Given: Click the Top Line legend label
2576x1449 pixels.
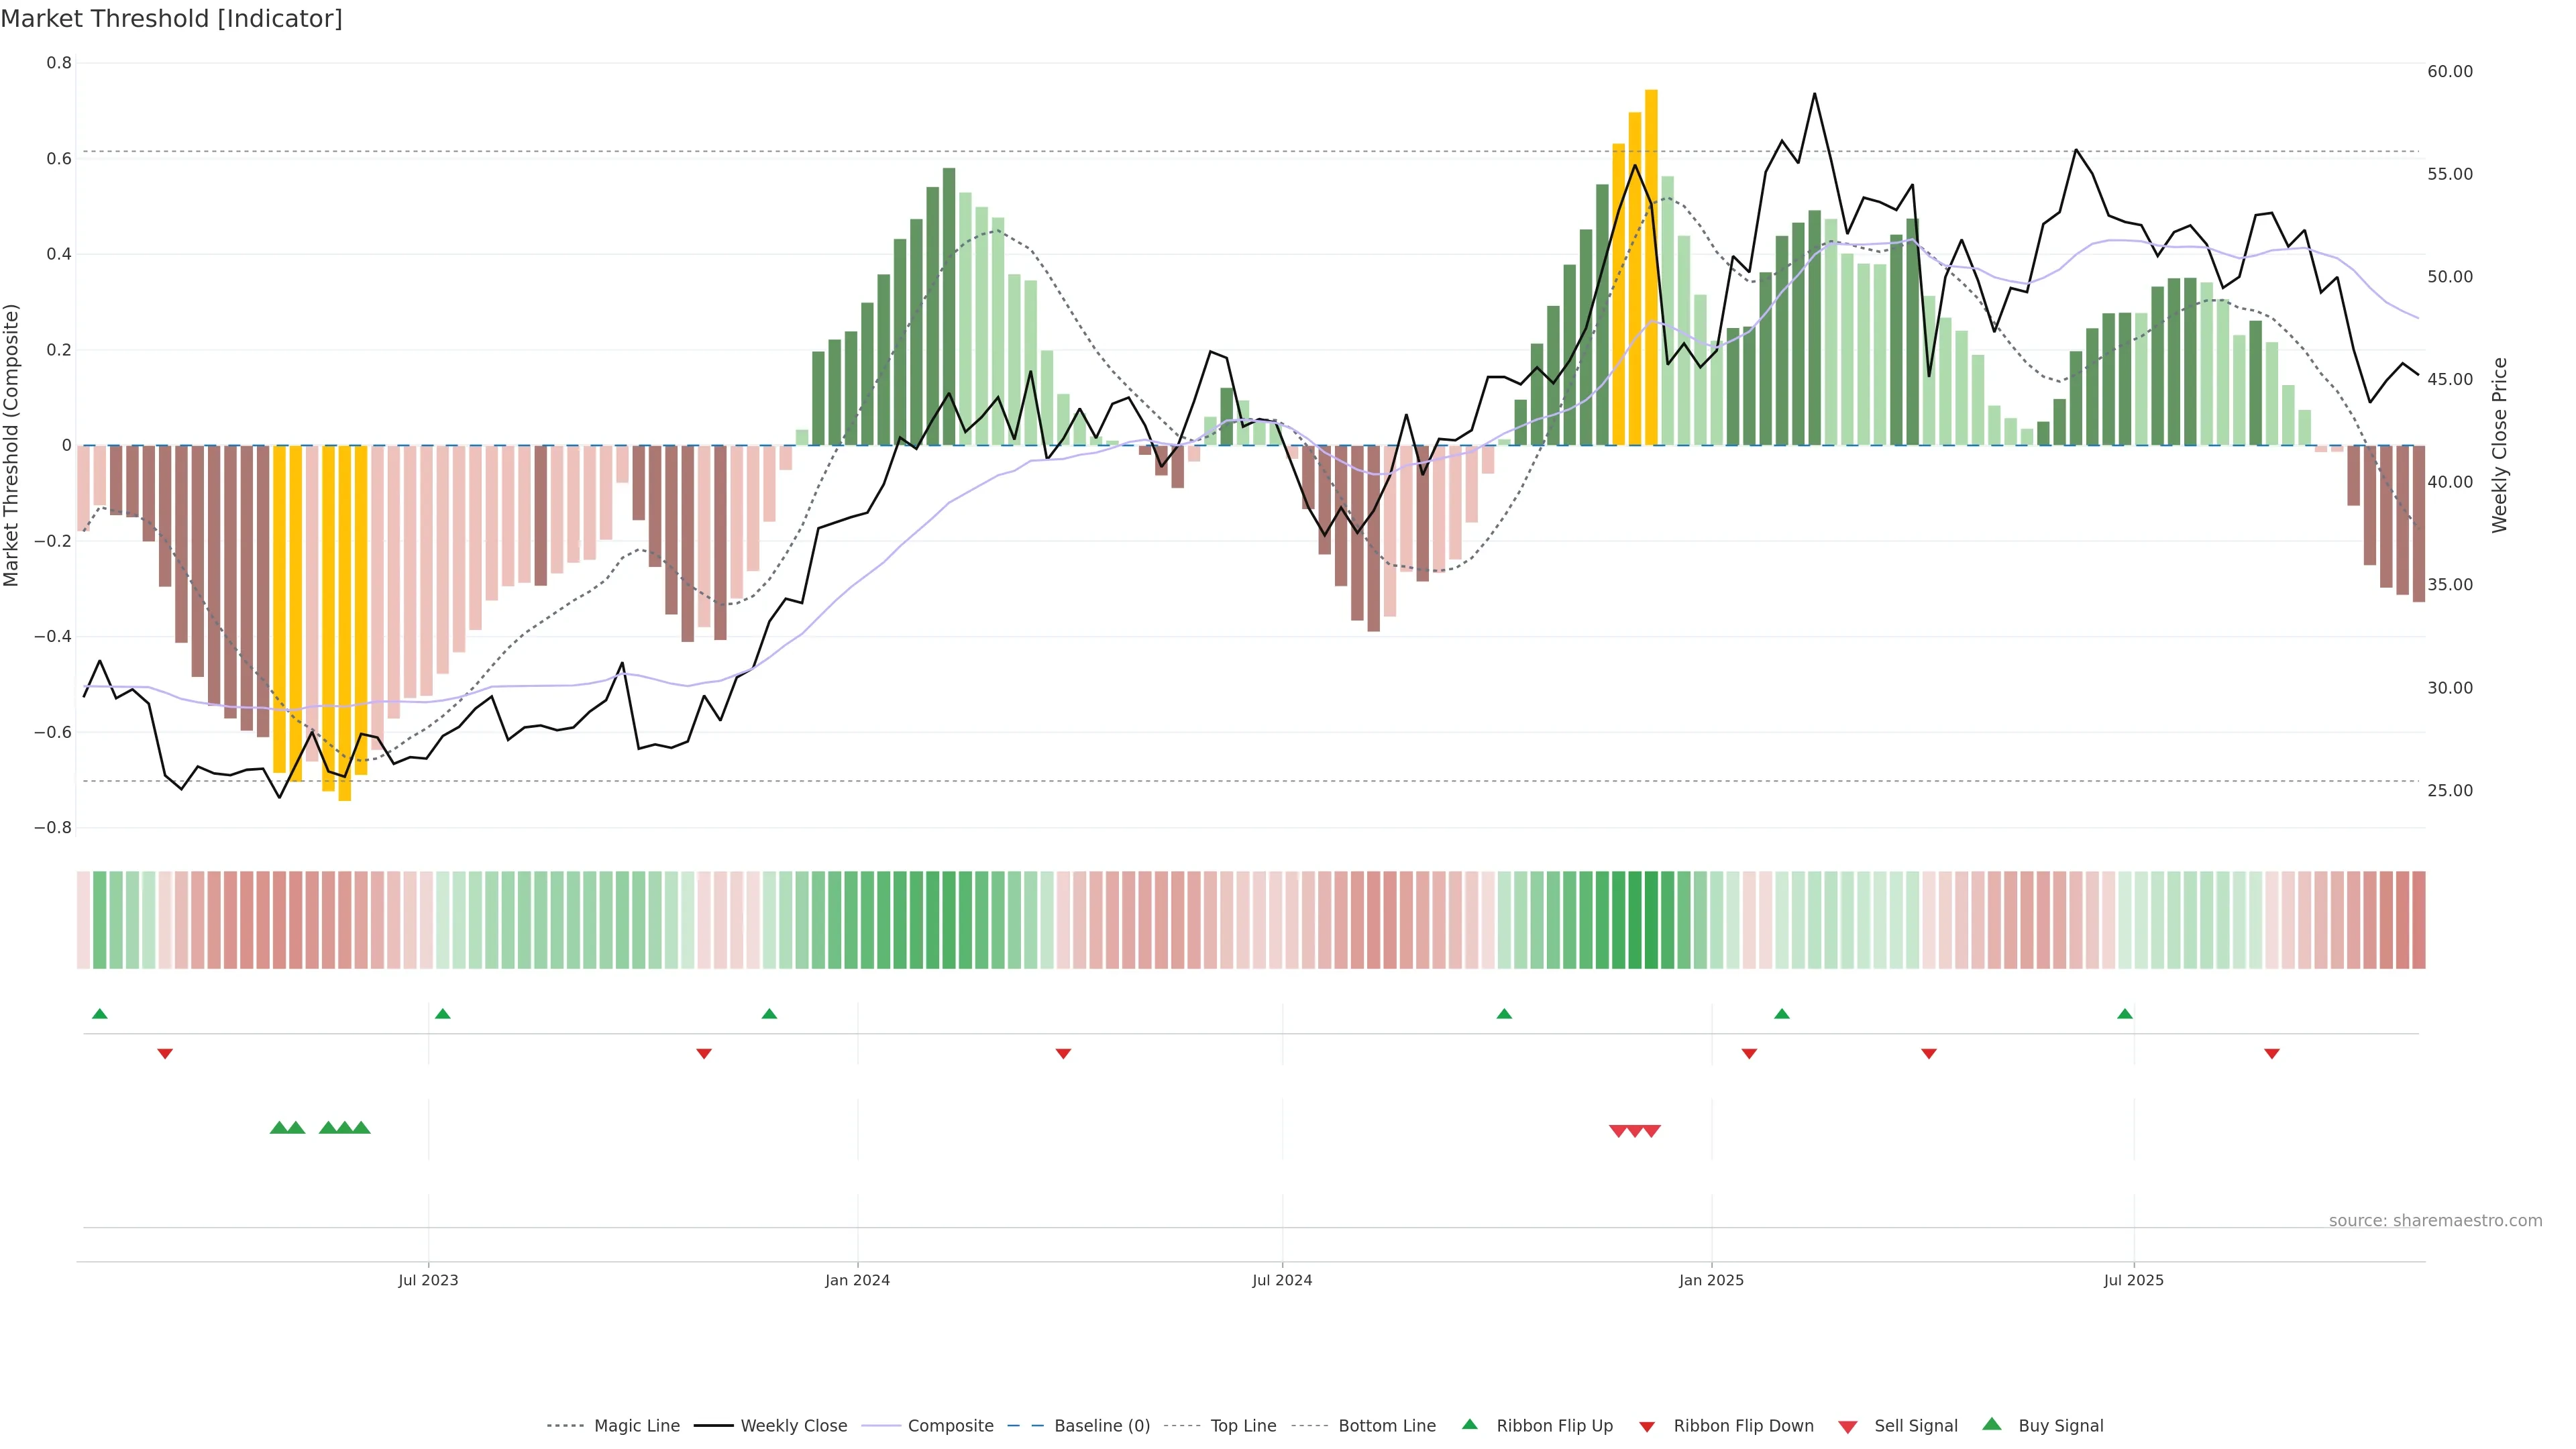Looking at the screenshot, I should 1243,1426.
